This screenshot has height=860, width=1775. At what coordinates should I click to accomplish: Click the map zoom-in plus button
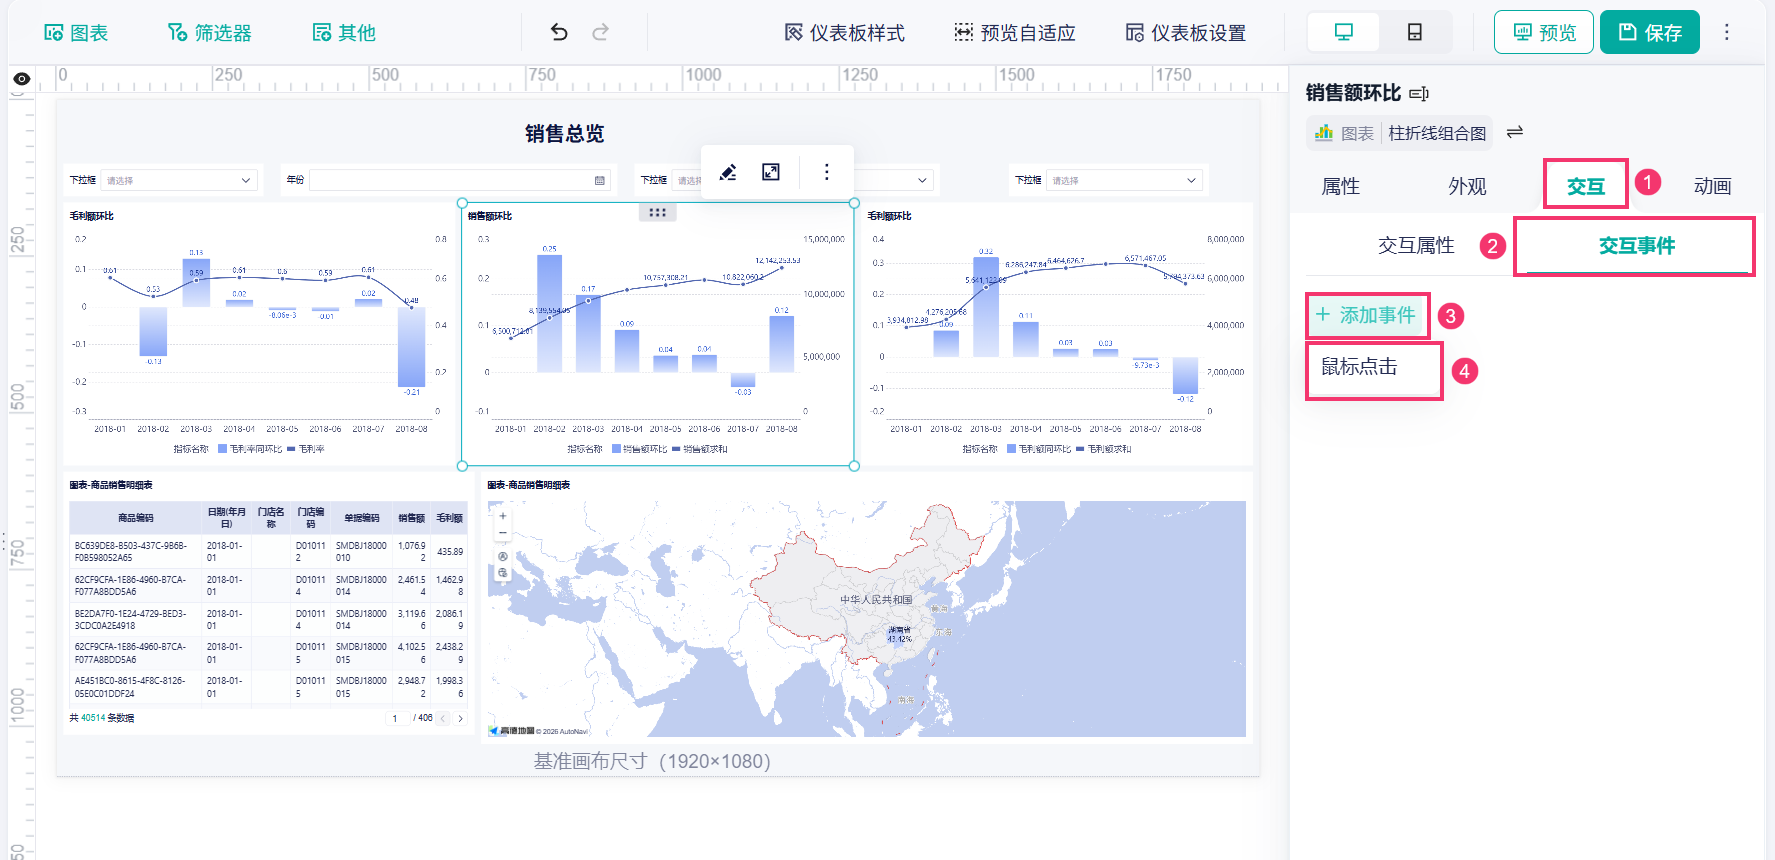click(x=503, y=516)
